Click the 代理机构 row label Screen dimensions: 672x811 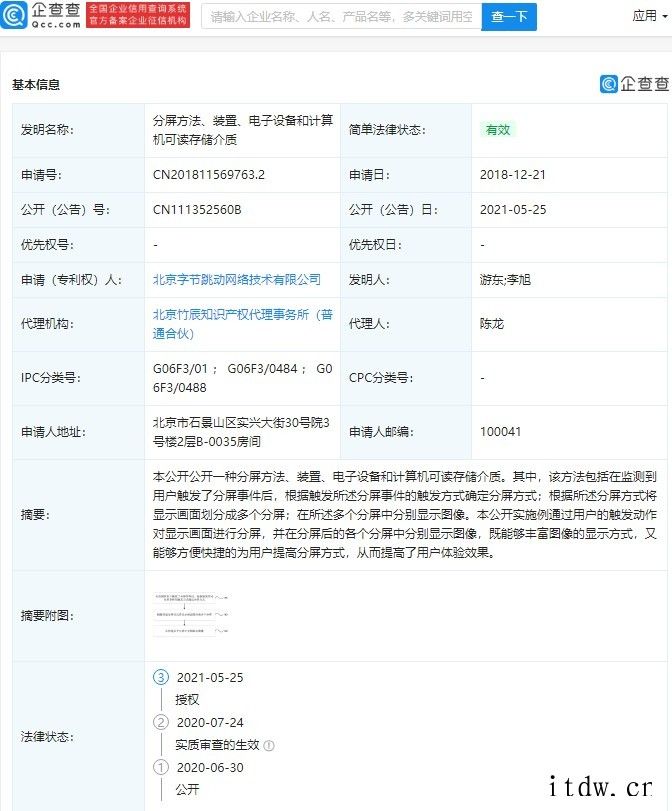pyautogui.click(x=47, y=324)
